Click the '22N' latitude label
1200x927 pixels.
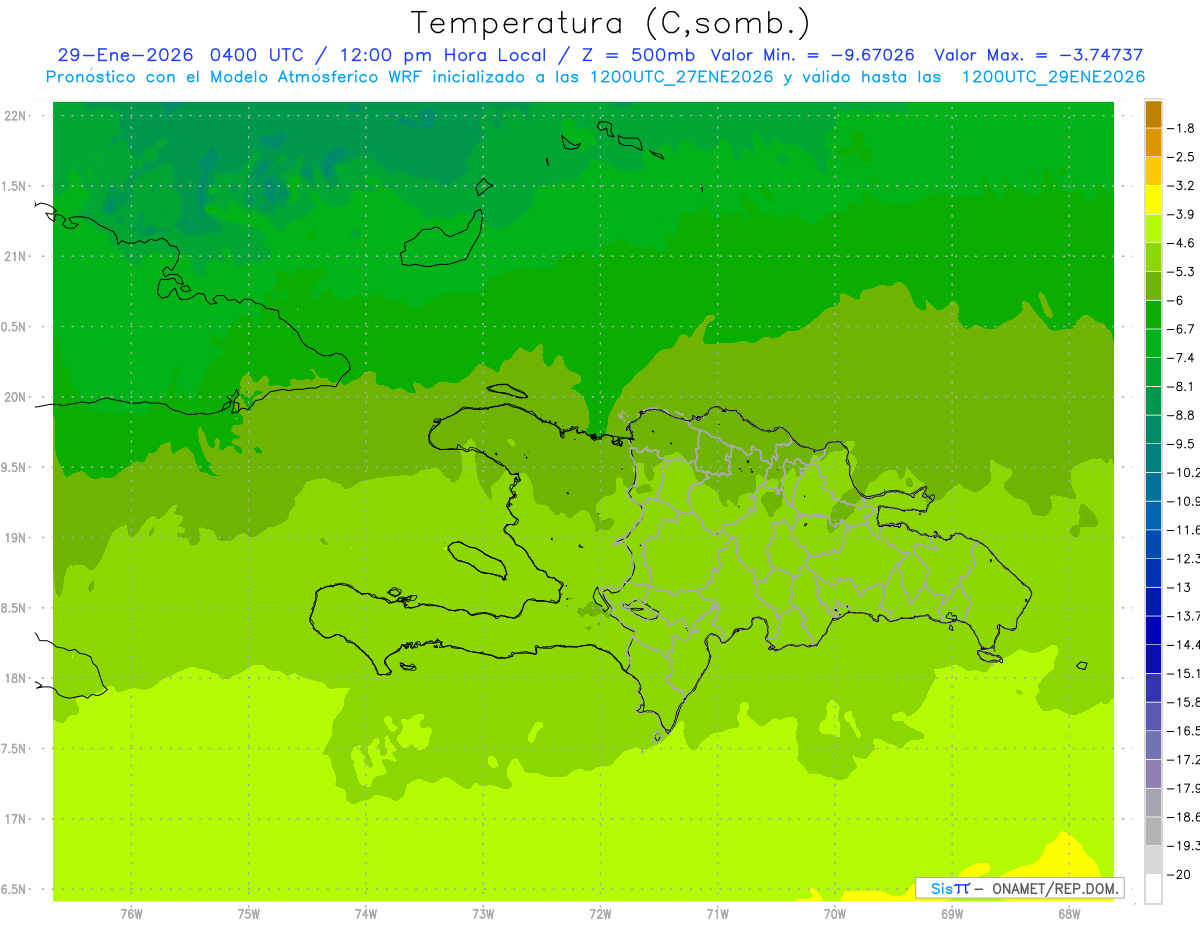(x=17, y=116)
